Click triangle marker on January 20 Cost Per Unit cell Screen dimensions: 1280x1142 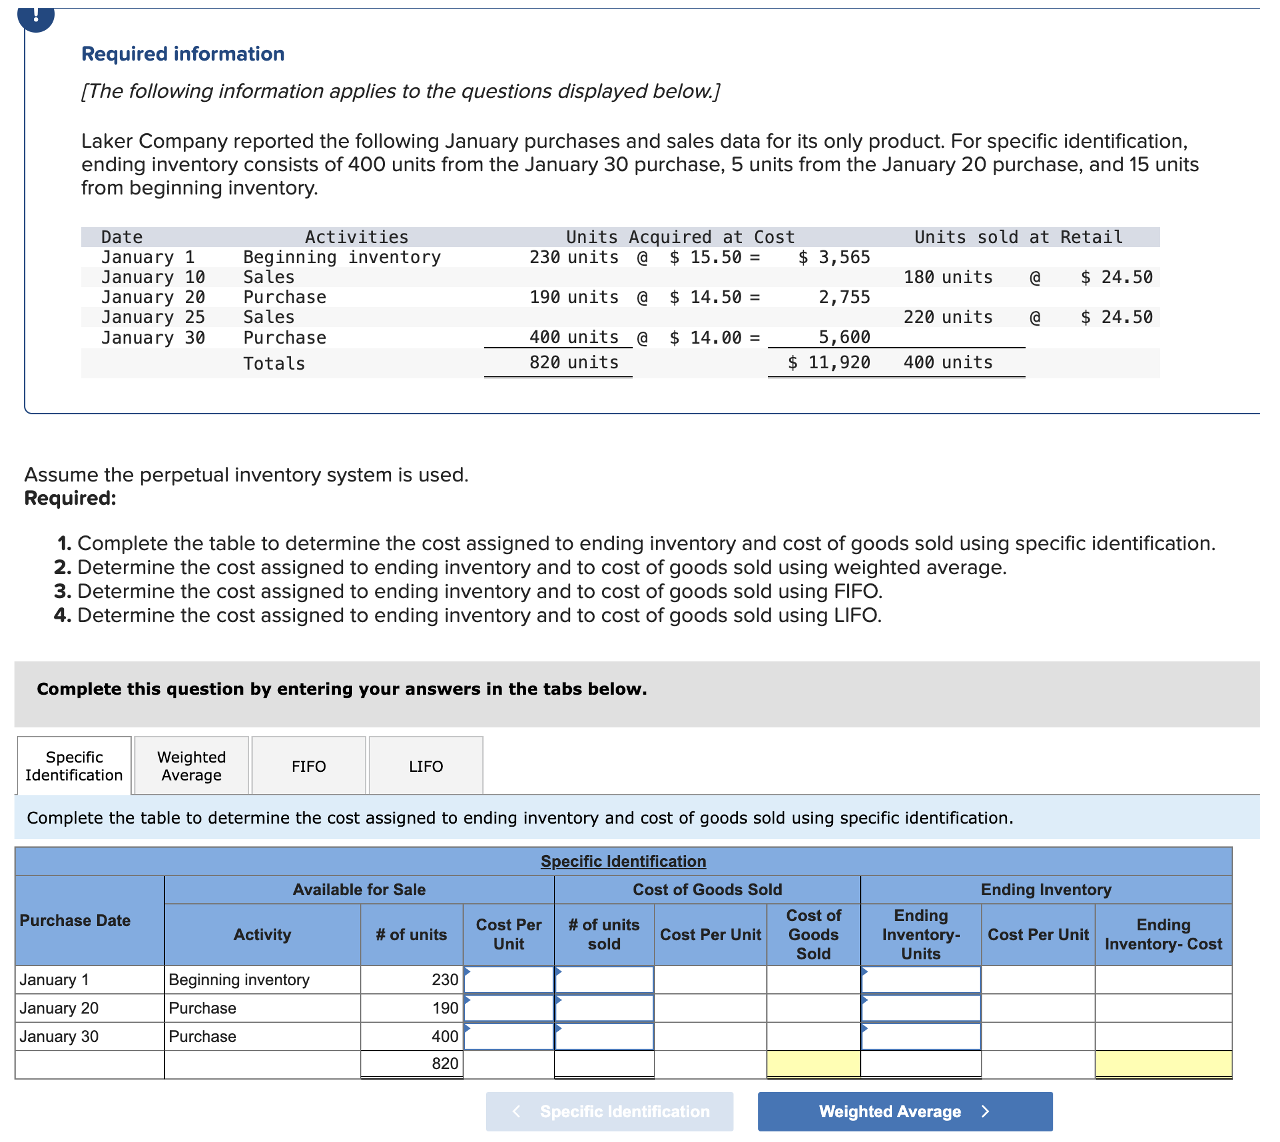[x=466, y=999]
